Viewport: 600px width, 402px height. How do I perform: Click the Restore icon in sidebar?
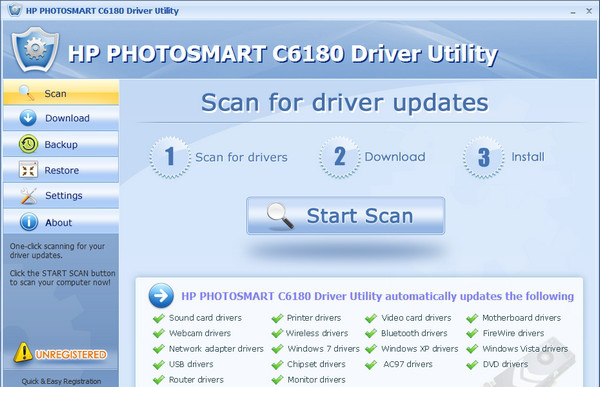tap(28, 170)
